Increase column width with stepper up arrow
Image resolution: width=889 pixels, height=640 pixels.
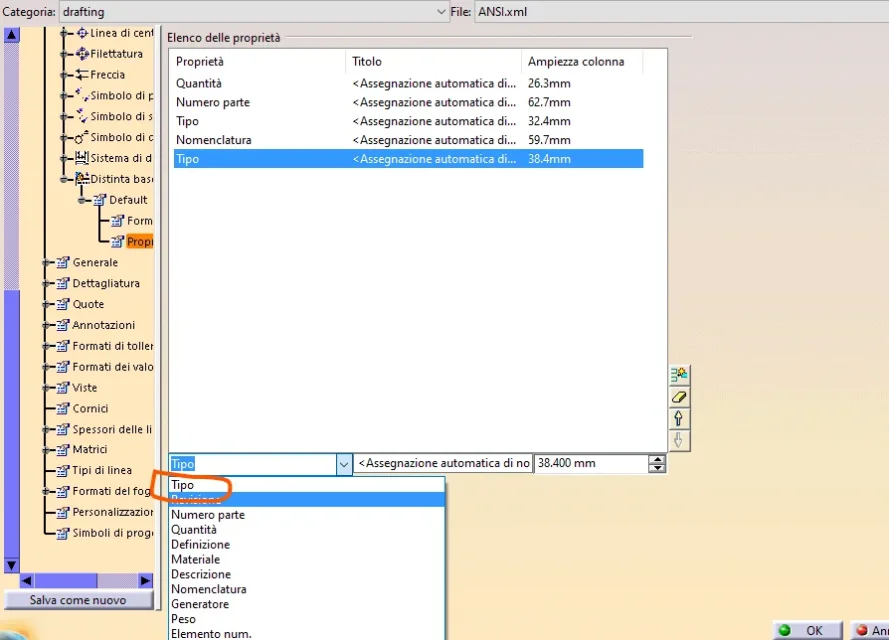(x=657, y=459)
